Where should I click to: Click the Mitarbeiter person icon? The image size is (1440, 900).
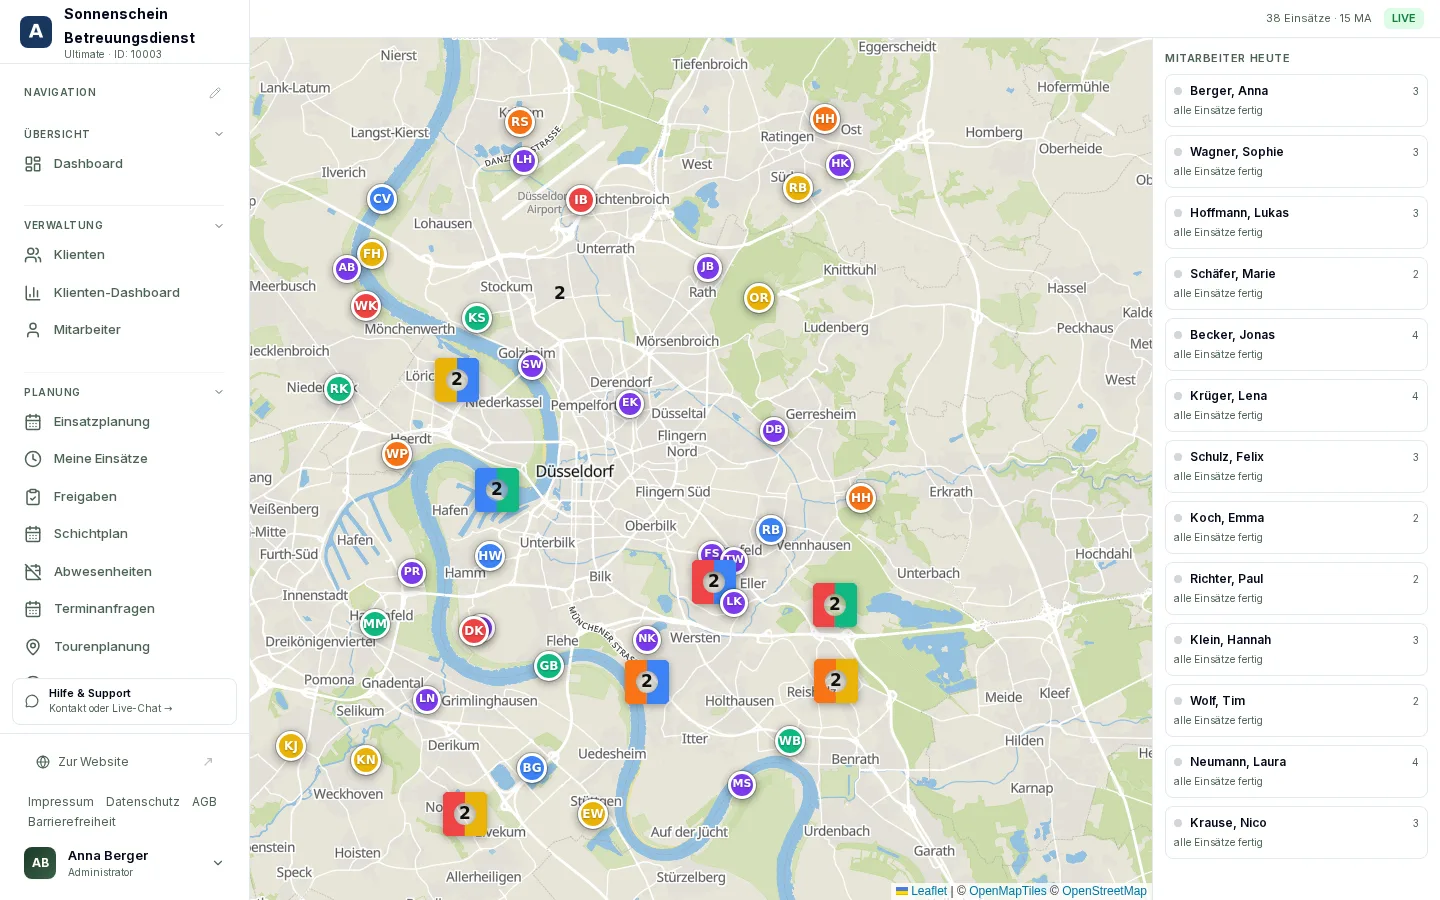33,330
